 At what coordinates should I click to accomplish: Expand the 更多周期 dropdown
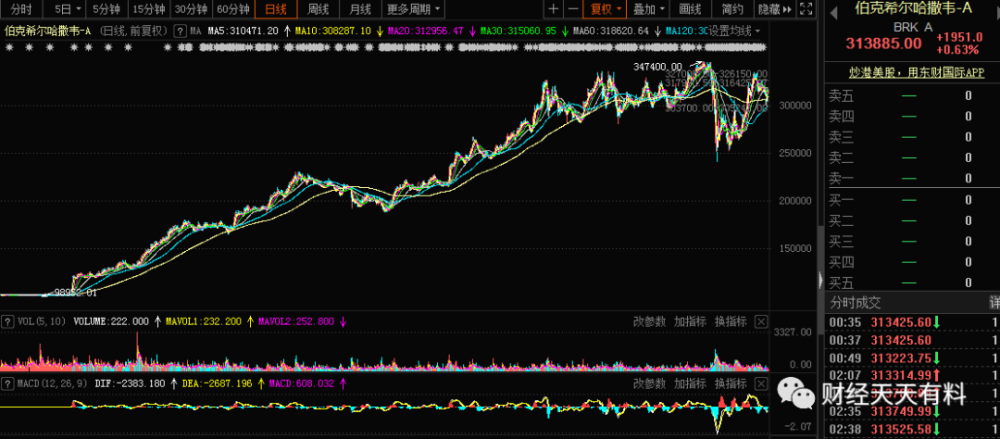click(413, 9)
